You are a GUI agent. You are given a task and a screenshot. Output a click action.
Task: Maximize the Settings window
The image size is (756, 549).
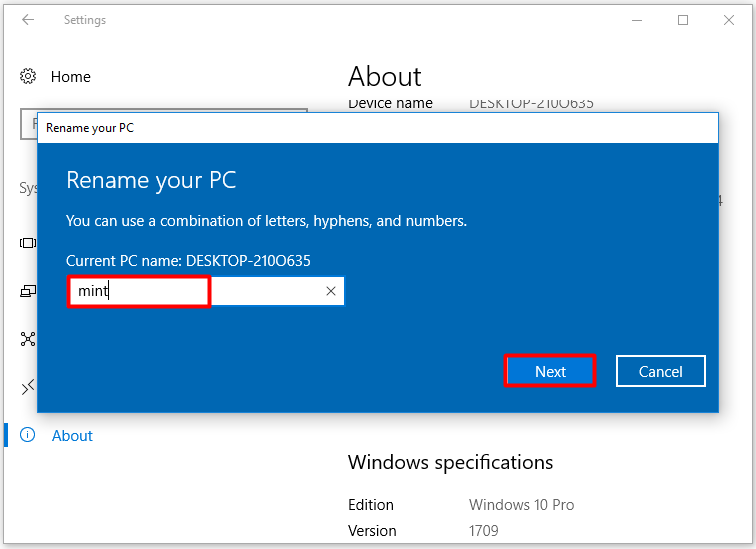[x=683, y=20]
